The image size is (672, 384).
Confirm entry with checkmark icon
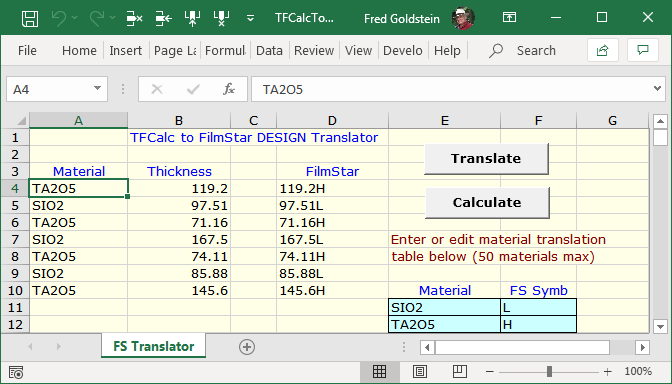pyautogui.click(x=193, y=89)
